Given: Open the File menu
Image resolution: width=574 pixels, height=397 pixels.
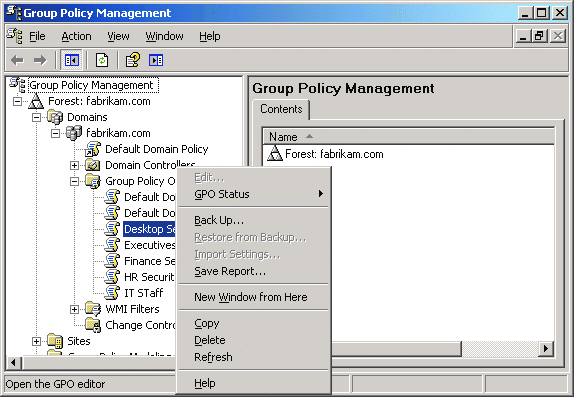Looking at the screenshot, I should pyautogui.click(x=37, y=36).
